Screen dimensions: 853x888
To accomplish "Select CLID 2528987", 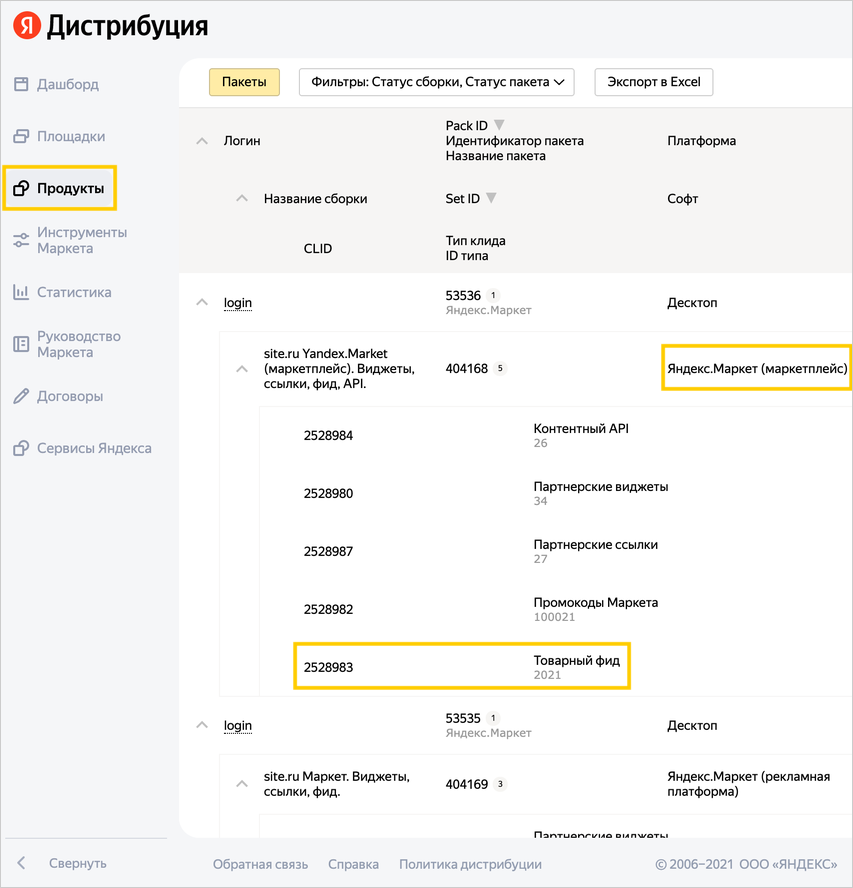I will tap(329, 551).
